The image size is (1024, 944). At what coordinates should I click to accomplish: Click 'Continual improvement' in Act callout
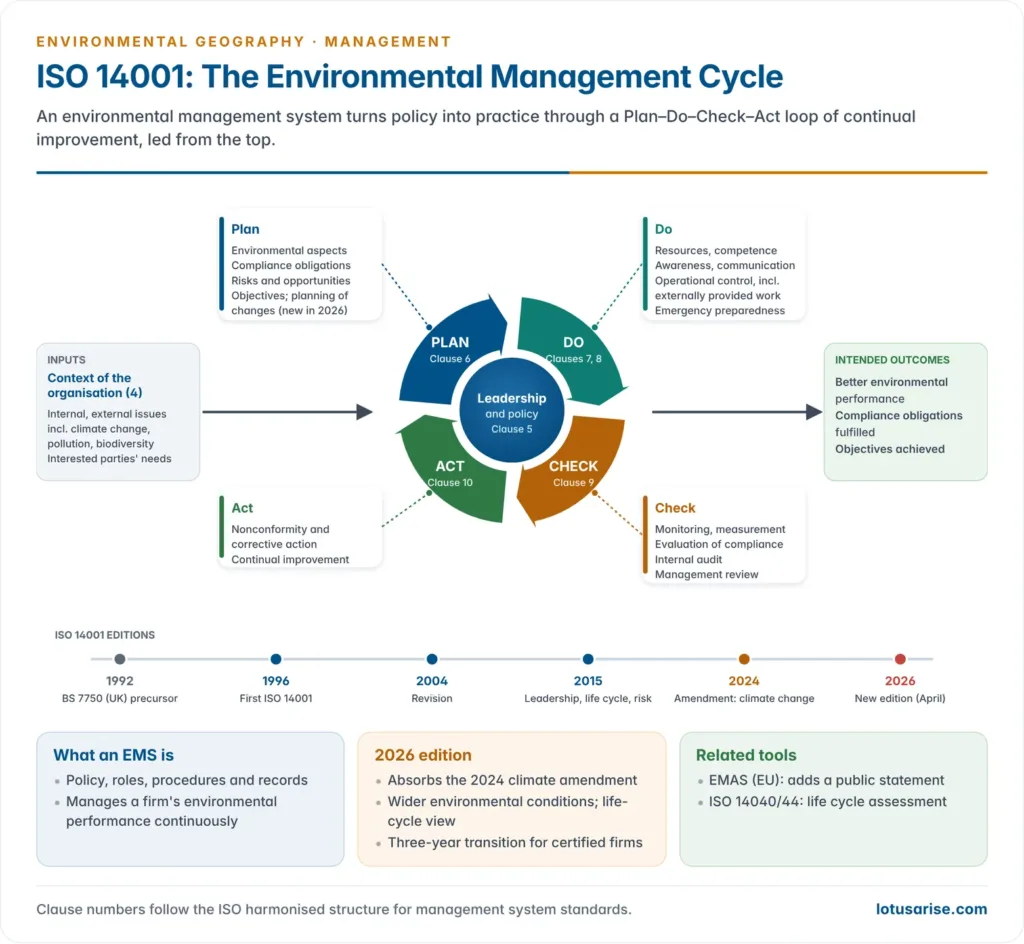tap(290, 559)
